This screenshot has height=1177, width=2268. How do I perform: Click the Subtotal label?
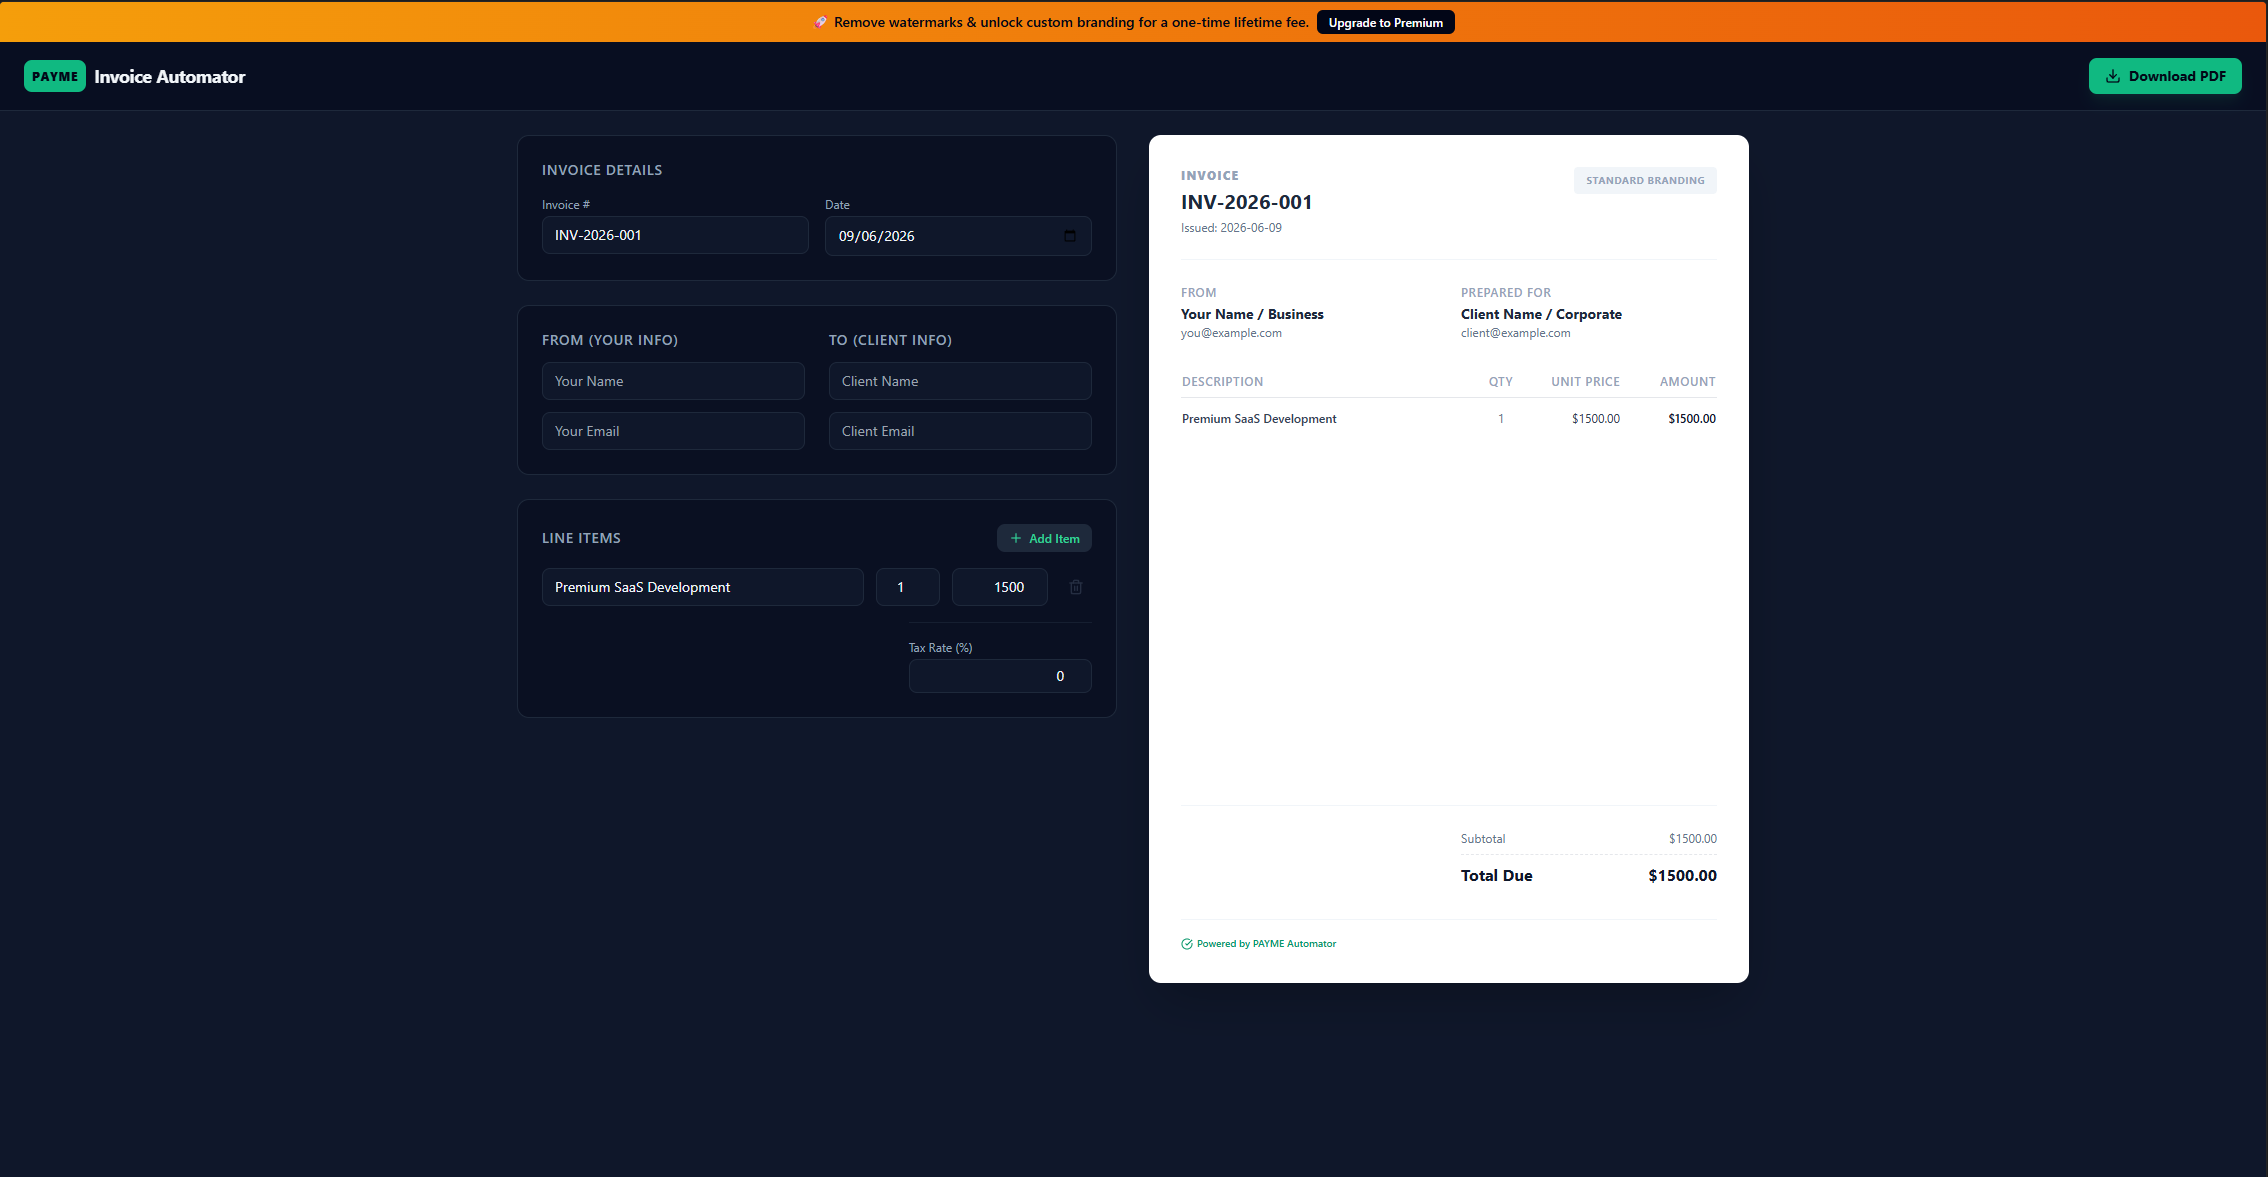tap(1483, 839)
